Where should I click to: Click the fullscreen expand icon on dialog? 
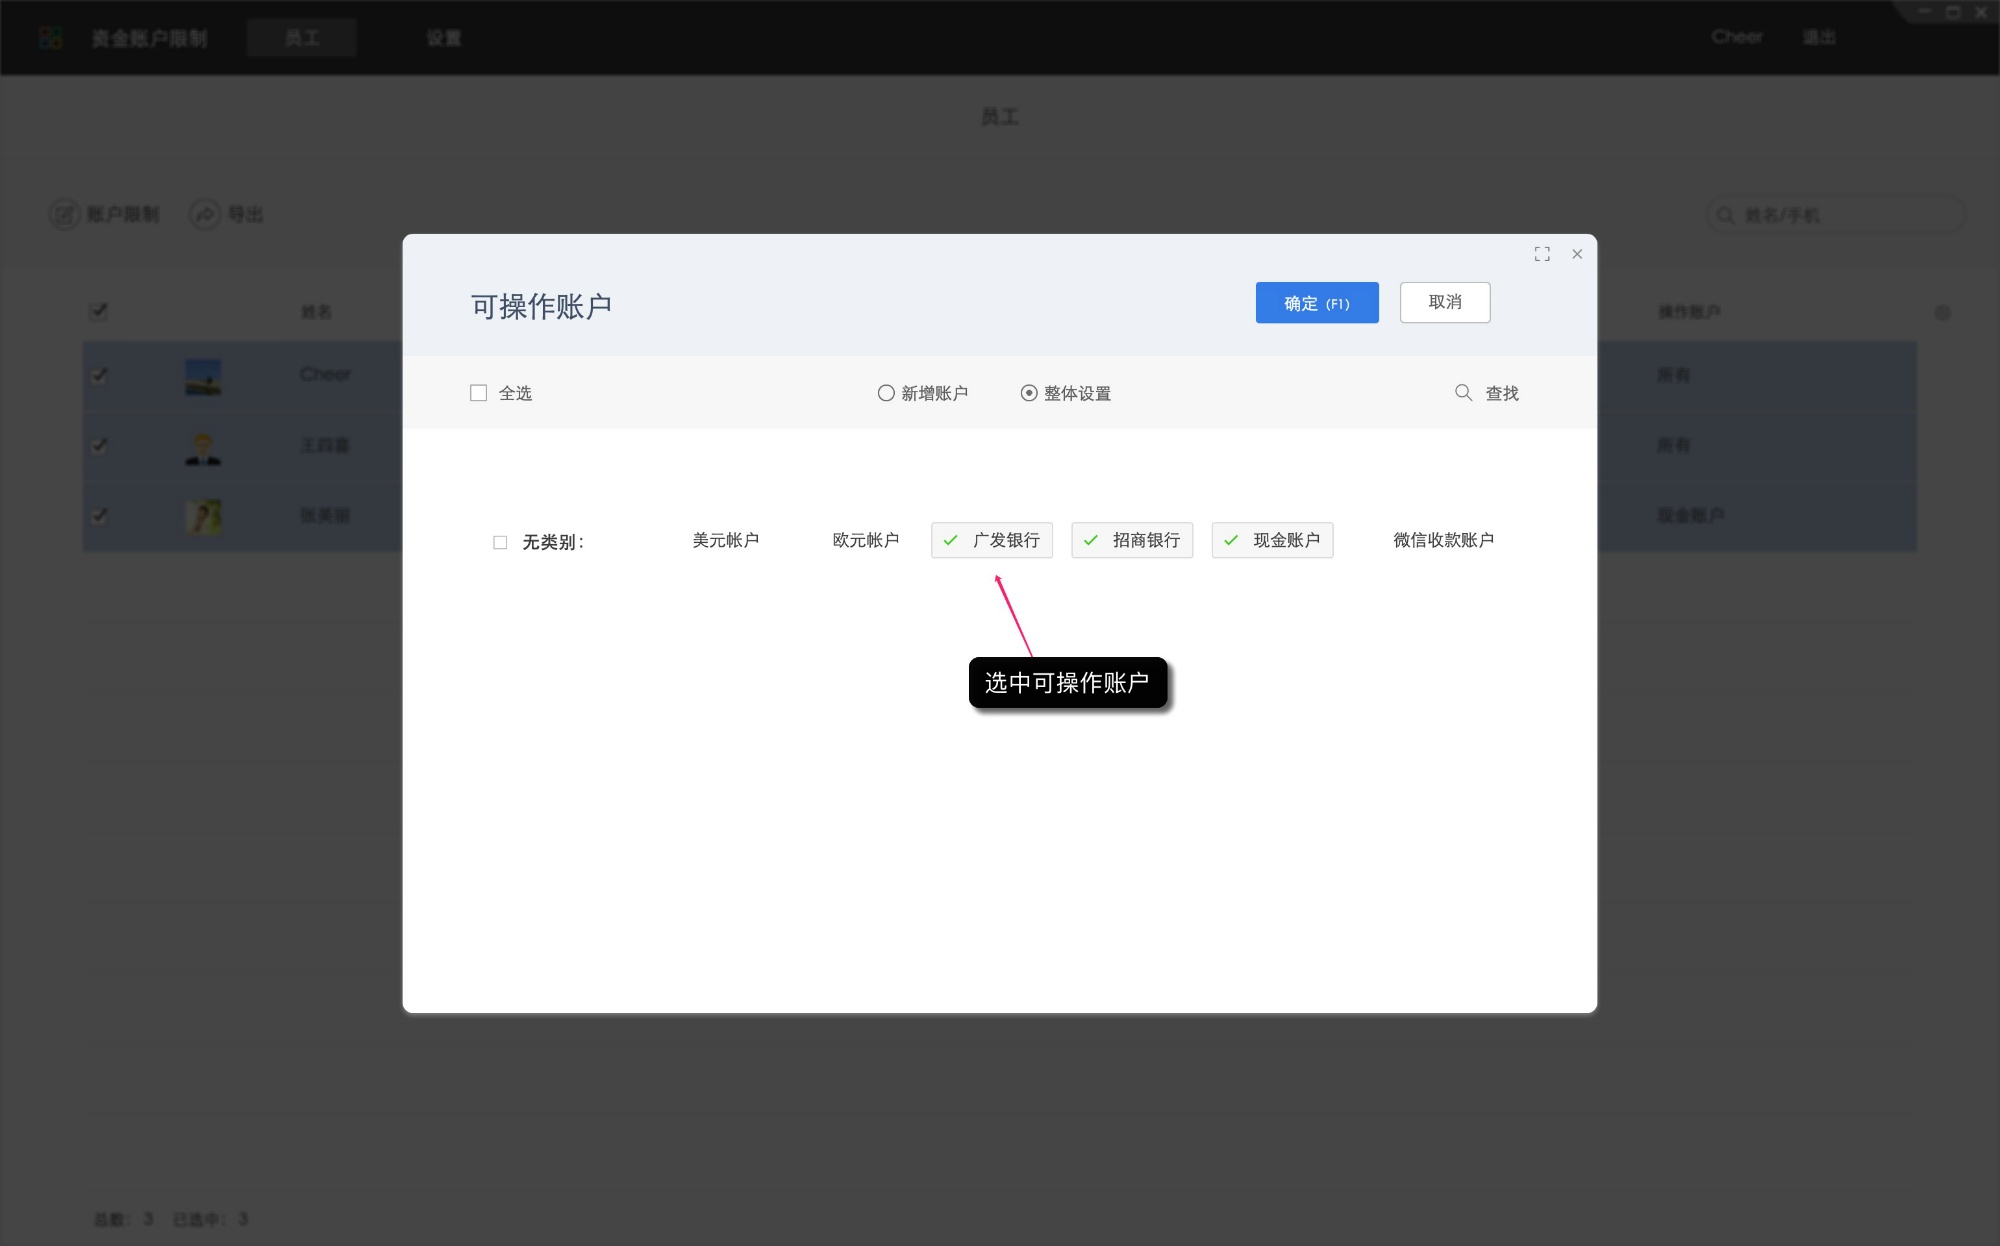[x=1542, y=254]
